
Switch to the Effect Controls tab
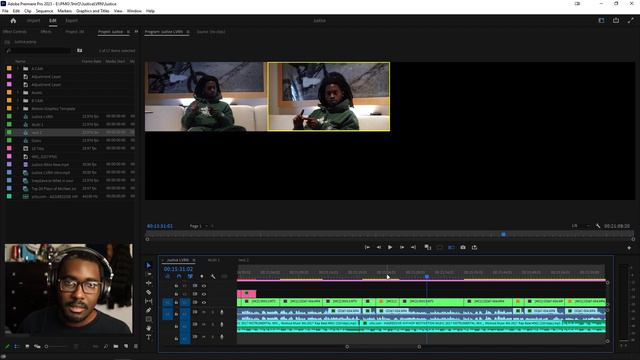(15, 31)
